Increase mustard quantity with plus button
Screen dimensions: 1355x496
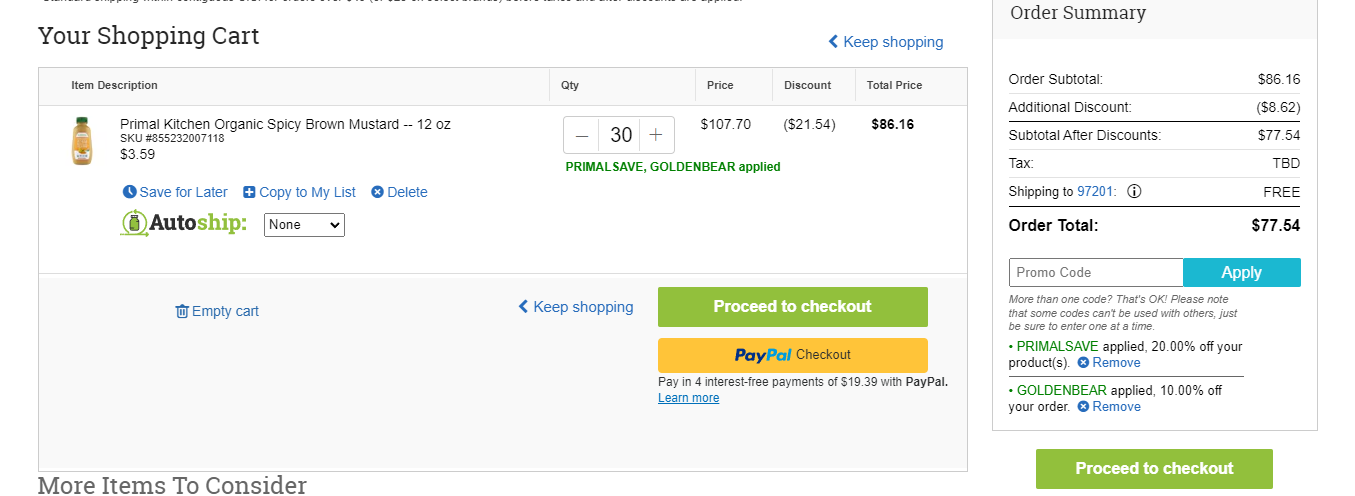[x=656, y=135]
